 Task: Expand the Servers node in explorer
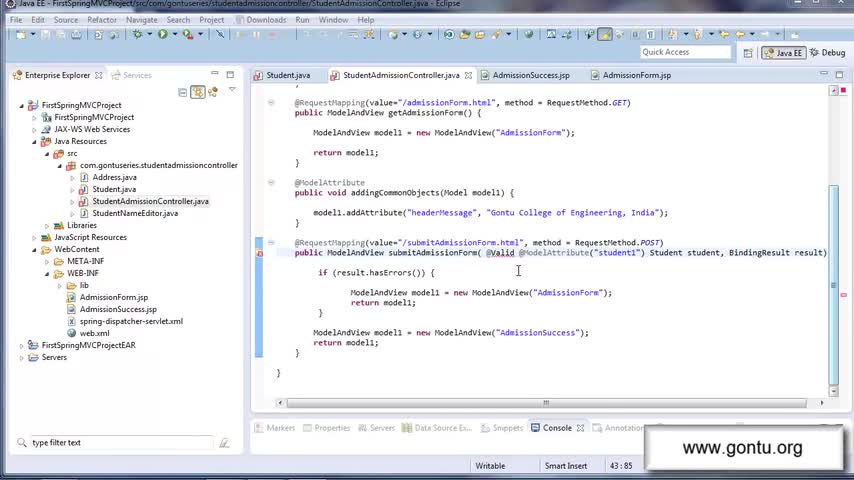[x=22, y=357]
